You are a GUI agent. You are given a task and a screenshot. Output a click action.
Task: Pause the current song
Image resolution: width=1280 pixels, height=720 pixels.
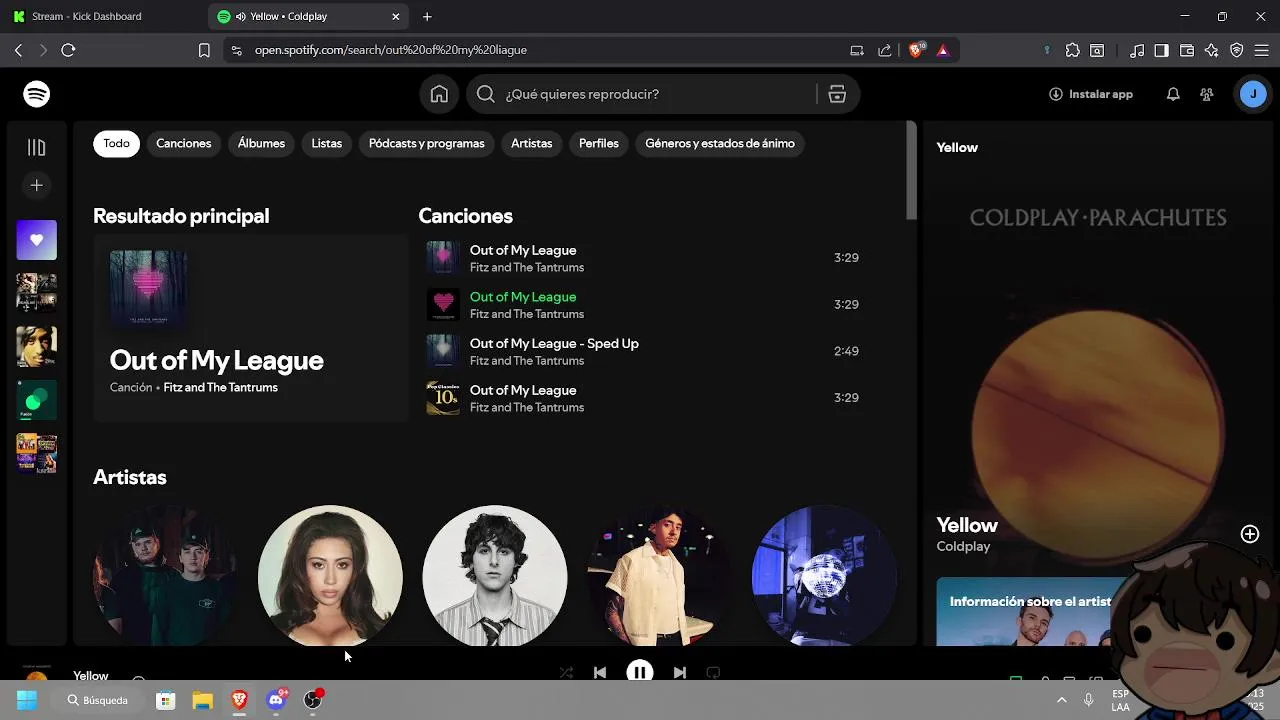pyautogui.click(x=640, y=672)
